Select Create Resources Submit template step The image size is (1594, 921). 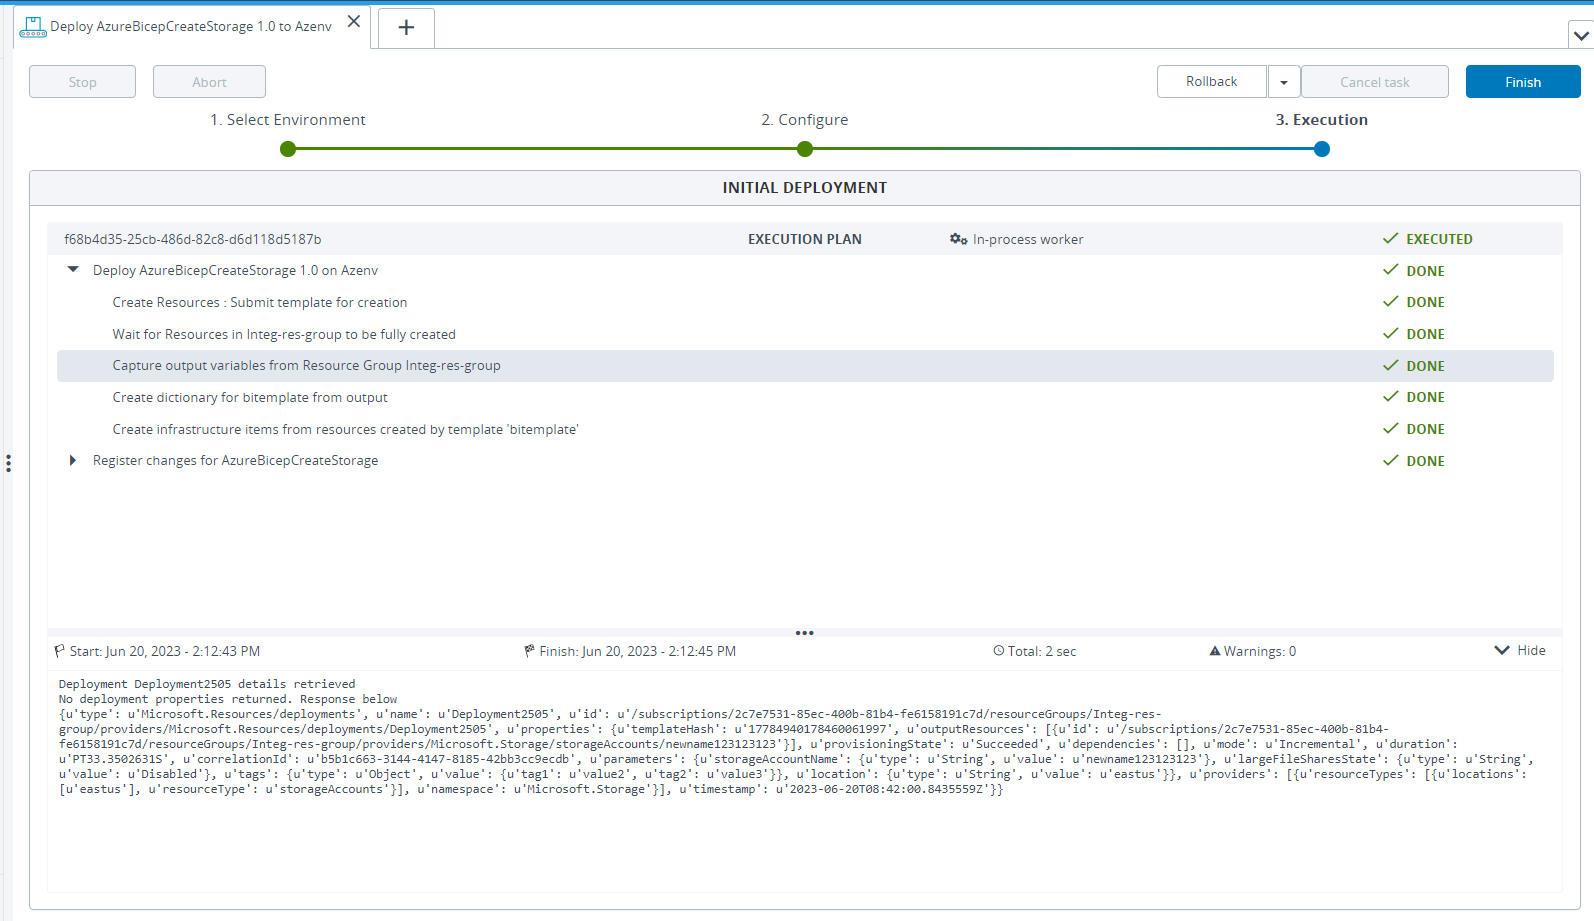[x=805, y=302]
